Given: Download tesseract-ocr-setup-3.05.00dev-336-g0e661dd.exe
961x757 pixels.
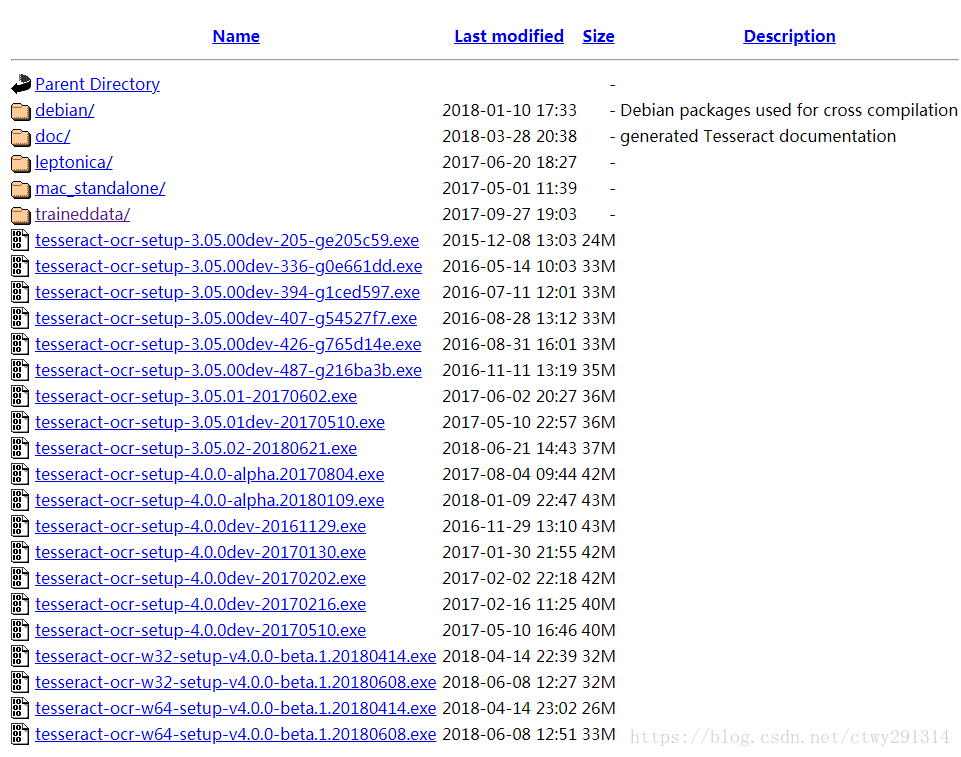Looking at the screenshot, I should coord(229,266).
